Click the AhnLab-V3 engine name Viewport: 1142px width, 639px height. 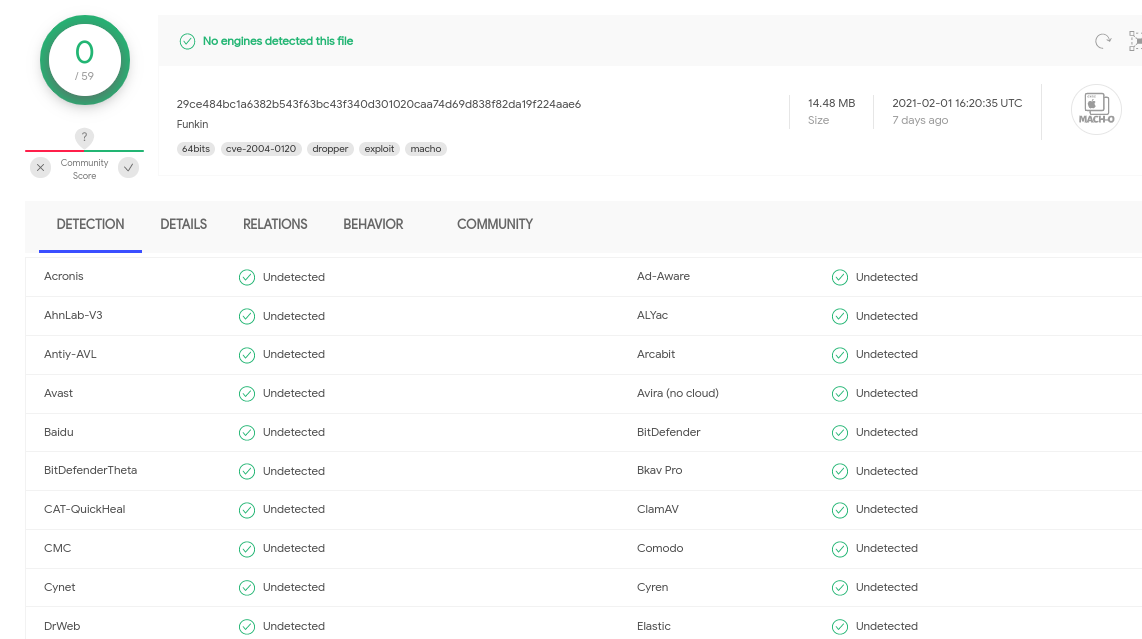click(x=73, y=315)
